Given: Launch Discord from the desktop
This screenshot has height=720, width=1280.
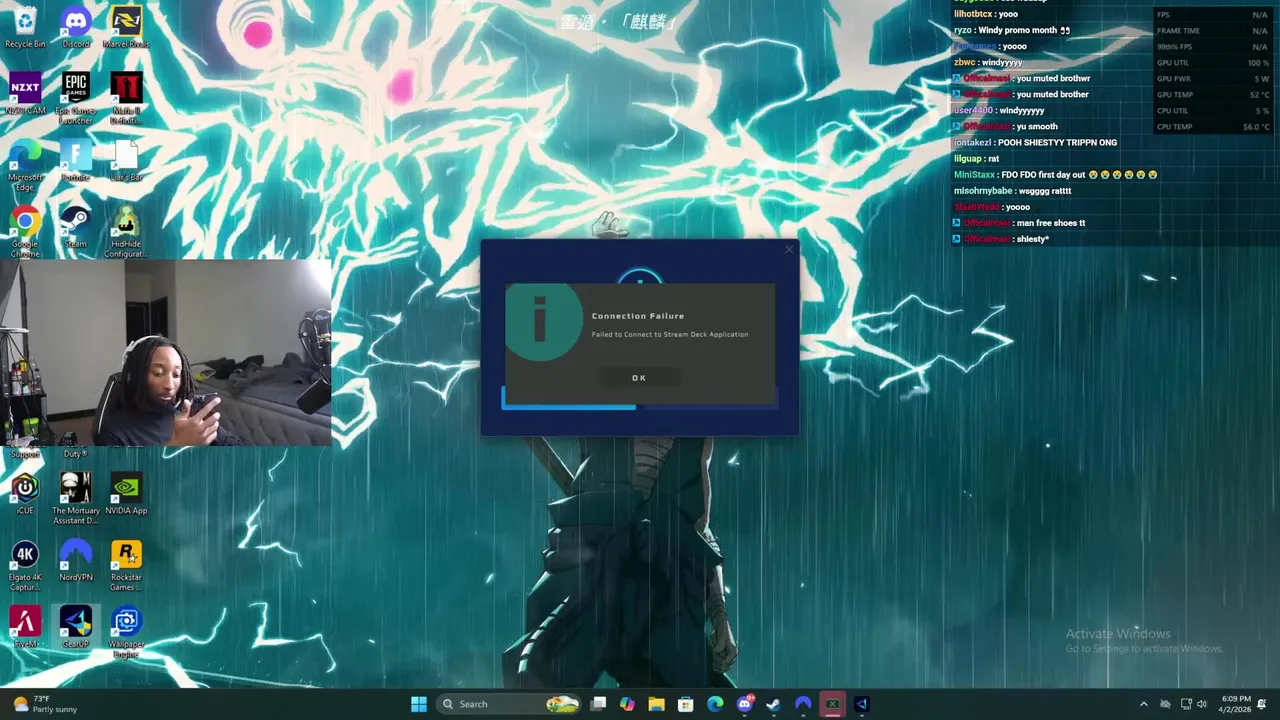Looking at the screenshot, I should click(76, 27).
